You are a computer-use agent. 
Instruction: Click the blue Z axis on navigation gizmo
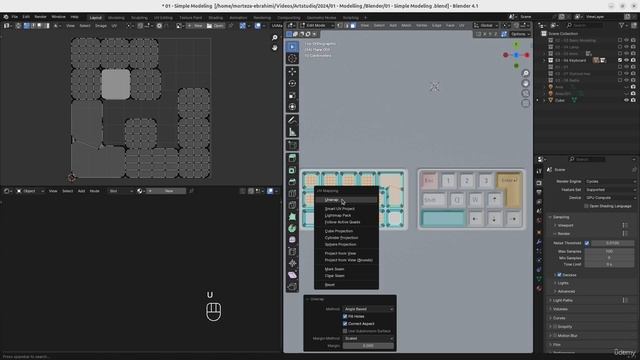516,55
